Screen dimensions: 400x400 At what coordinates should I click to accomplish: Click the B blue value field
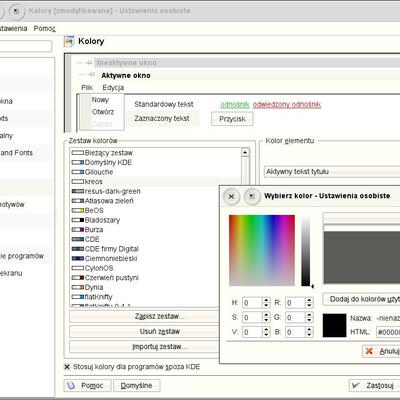click(x=296, y=332)
